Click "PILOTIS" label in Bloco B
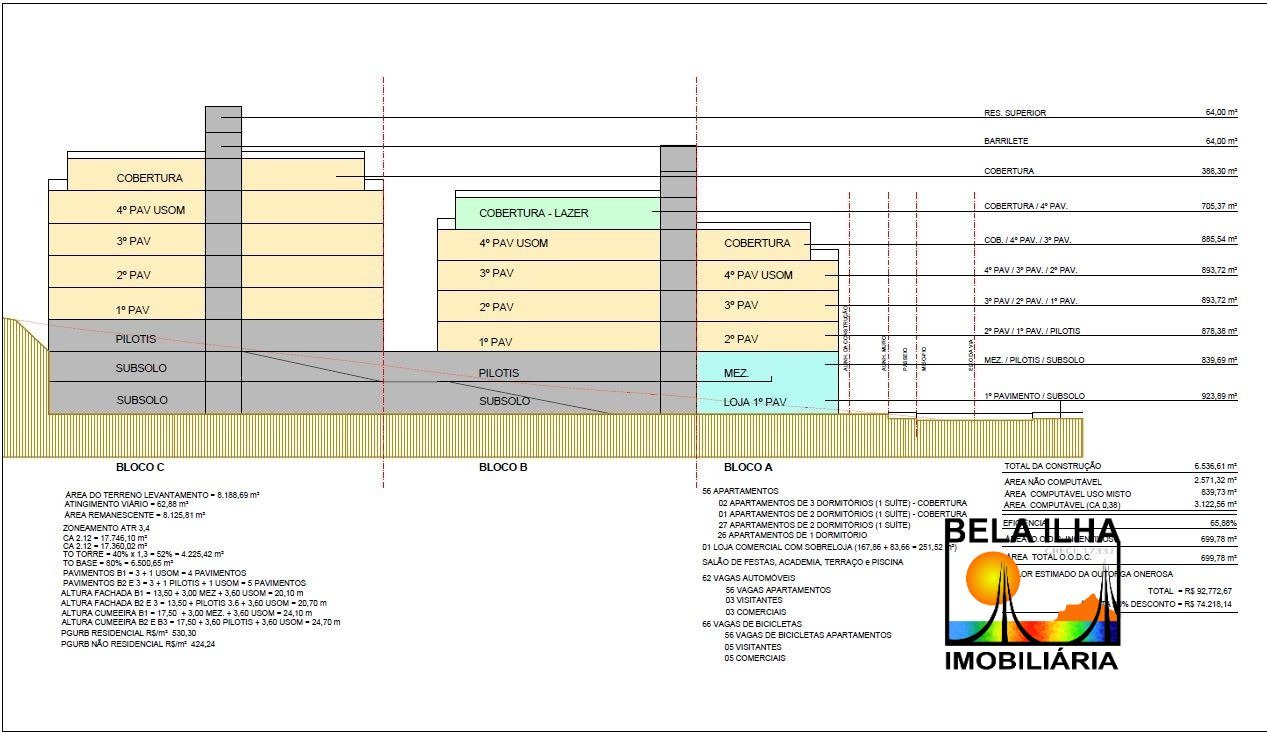This screenshot has height=732, width=1267. pyautogui.click(x=499, y=373)
